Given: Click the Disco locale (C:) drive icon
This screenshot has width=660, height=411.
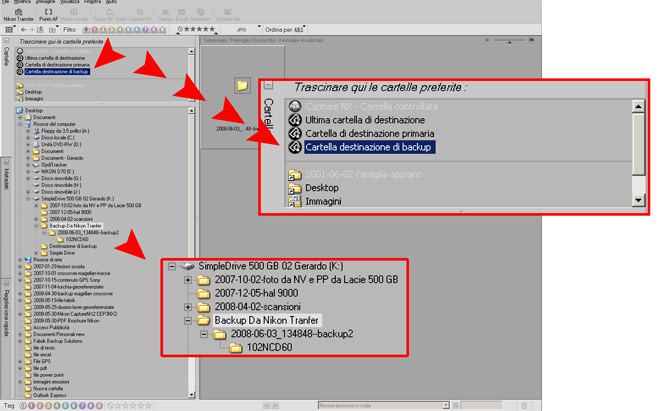Looking at the screenshot, I should [36, 138].
